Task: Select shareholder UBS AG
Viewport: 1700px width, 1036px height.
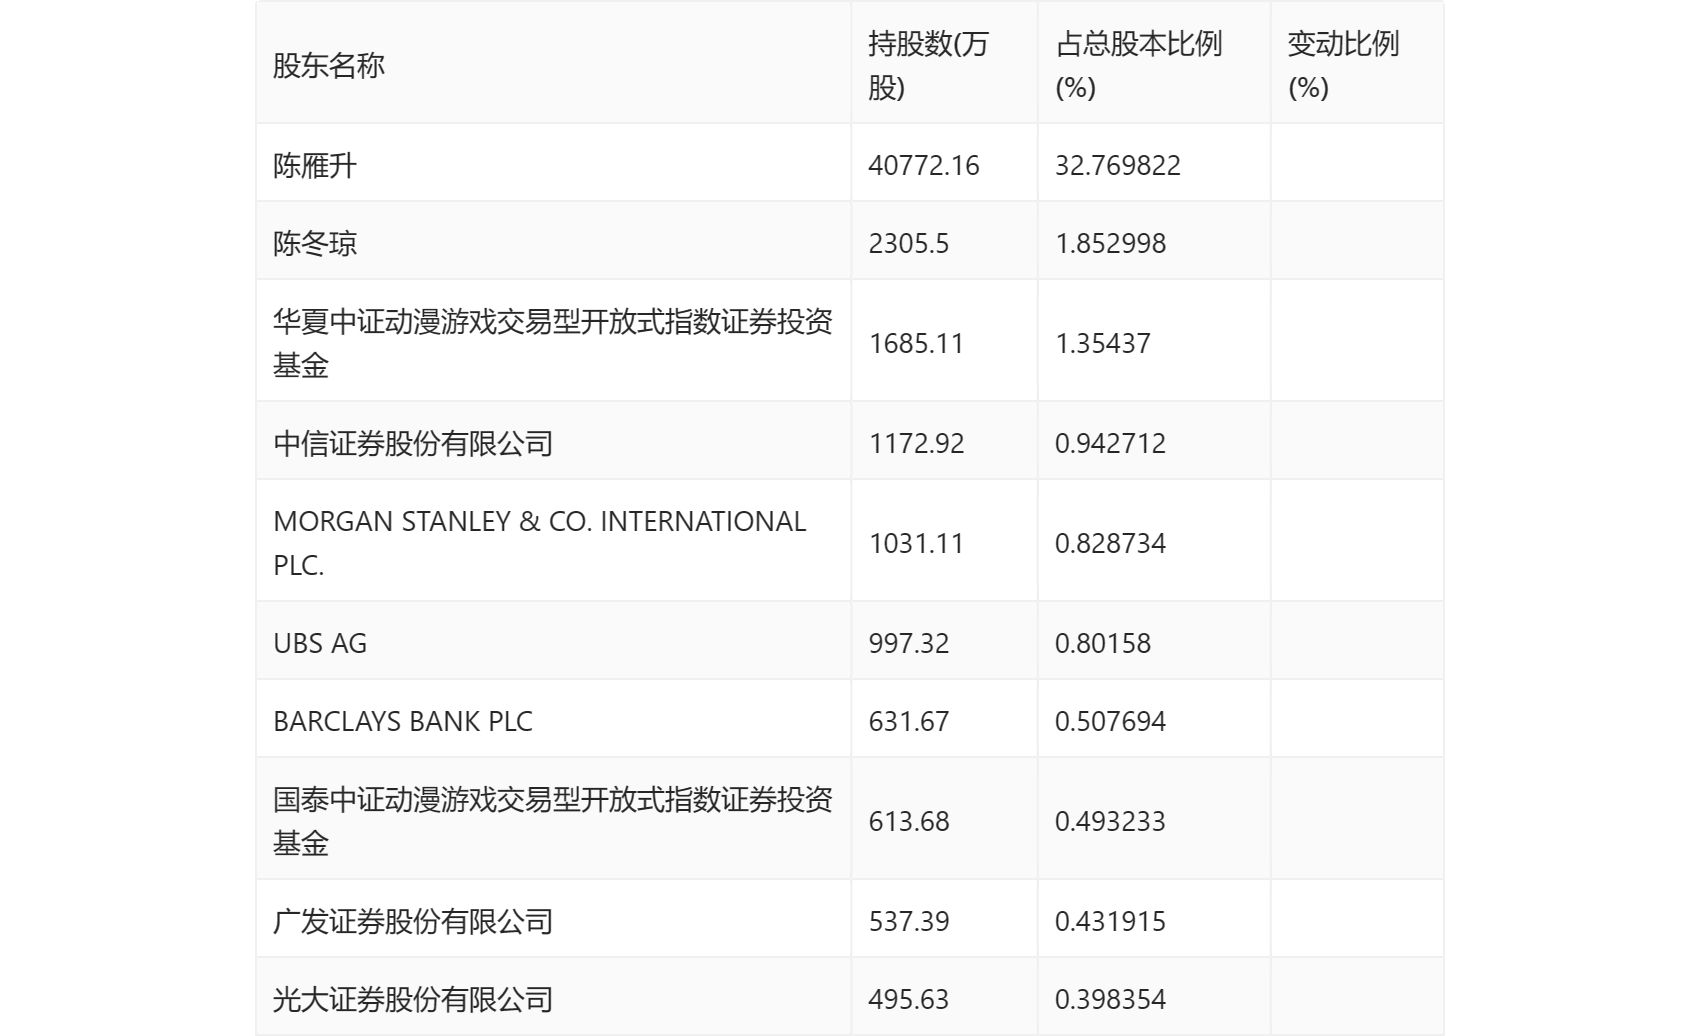Action: point(320,643)
